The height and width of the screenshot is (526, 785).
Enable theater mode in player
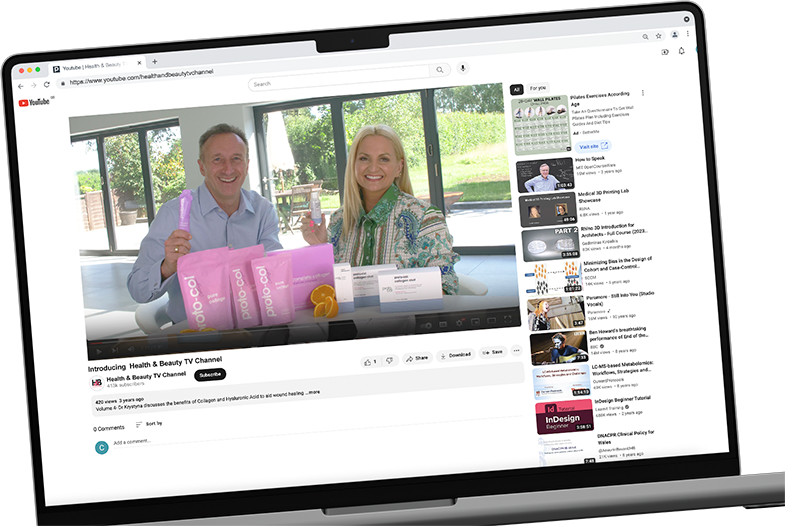coord(492,320)
